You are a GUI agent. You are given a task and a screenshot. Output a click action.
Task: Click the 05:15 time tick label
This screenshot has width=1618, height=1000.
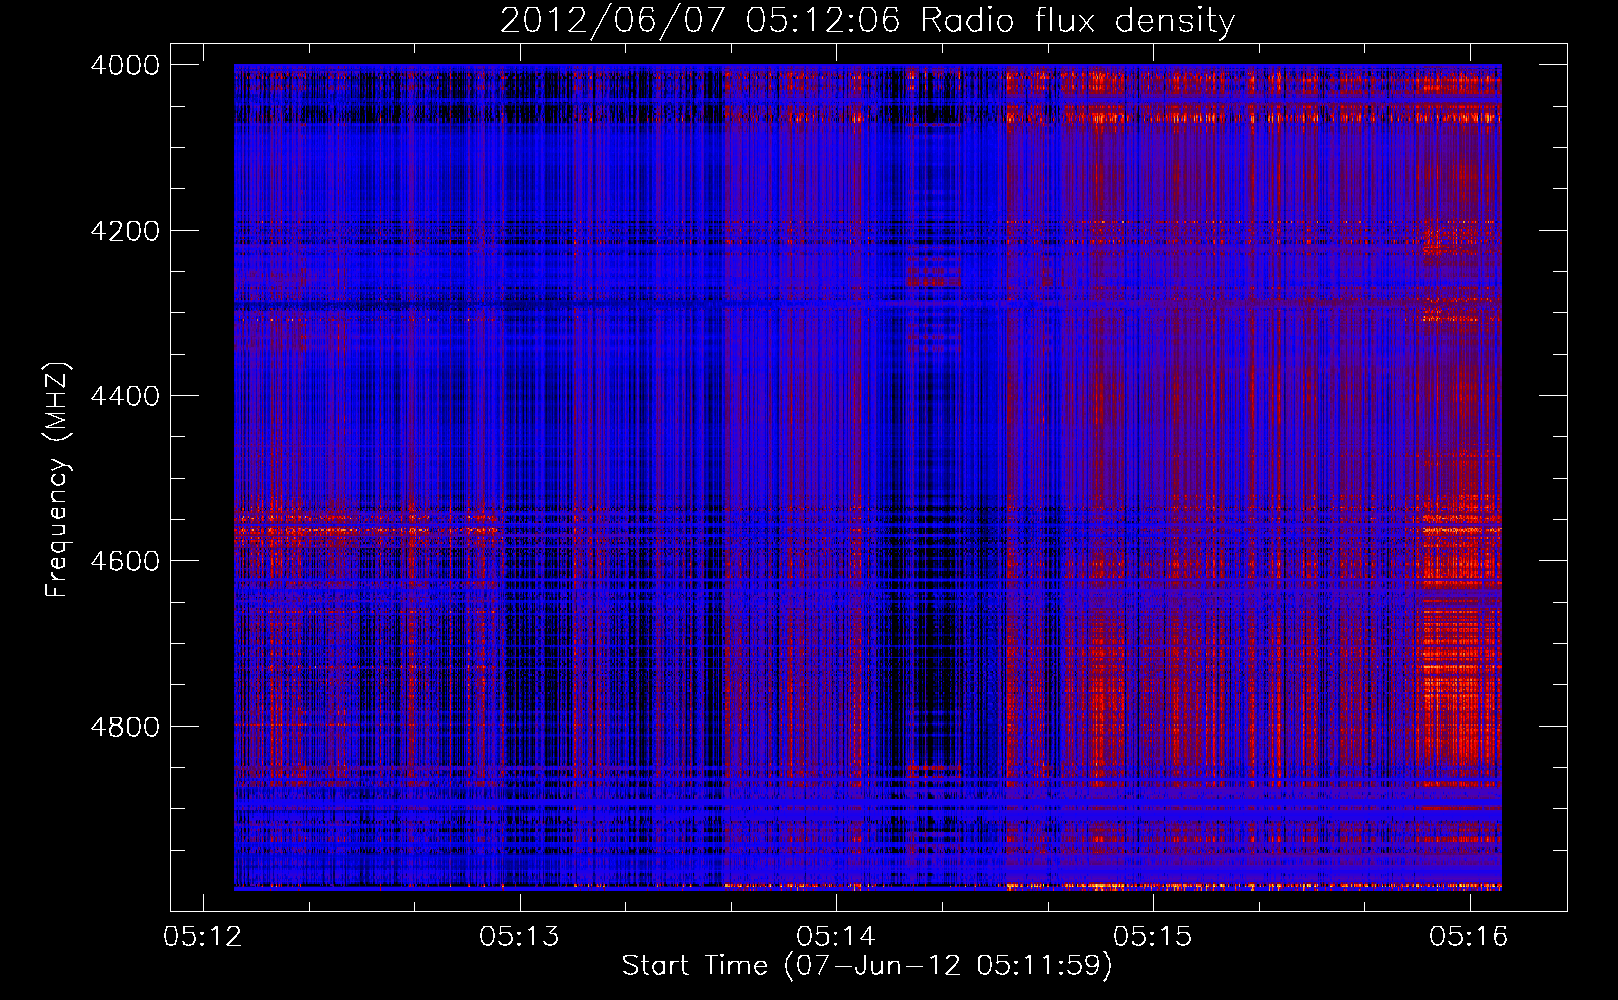(x=1153, y=937)
